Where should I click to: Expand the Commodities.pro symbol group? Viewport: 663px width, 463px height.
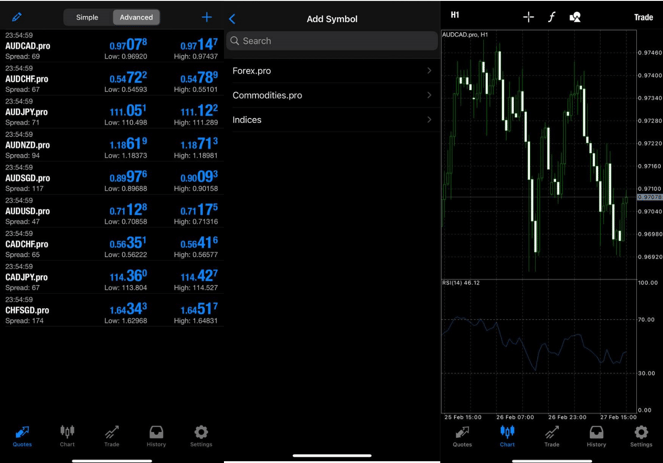point(332,95)
